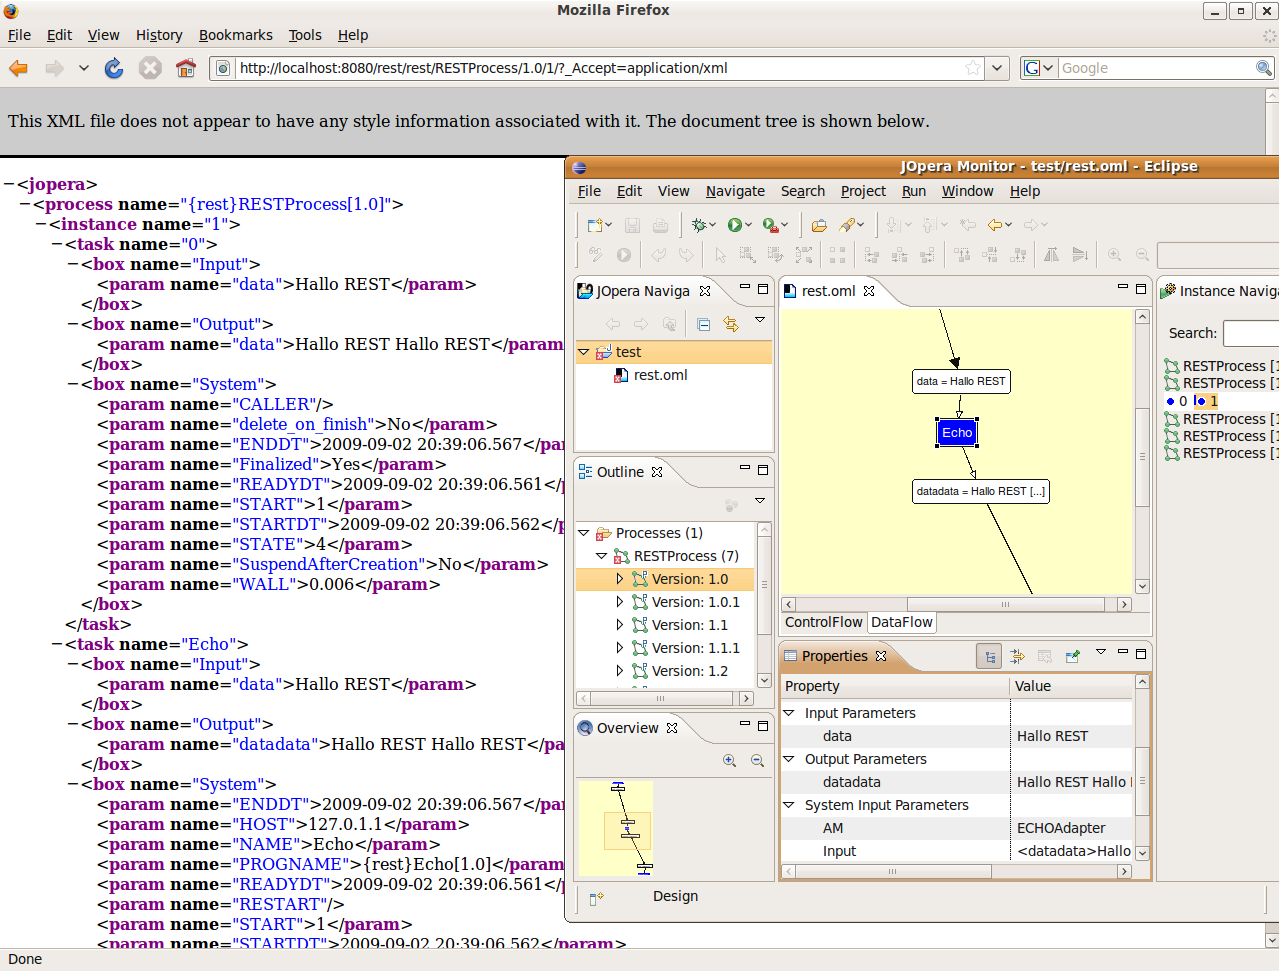
Task: Close the Overview view
Action: click(x=672, y=728)
